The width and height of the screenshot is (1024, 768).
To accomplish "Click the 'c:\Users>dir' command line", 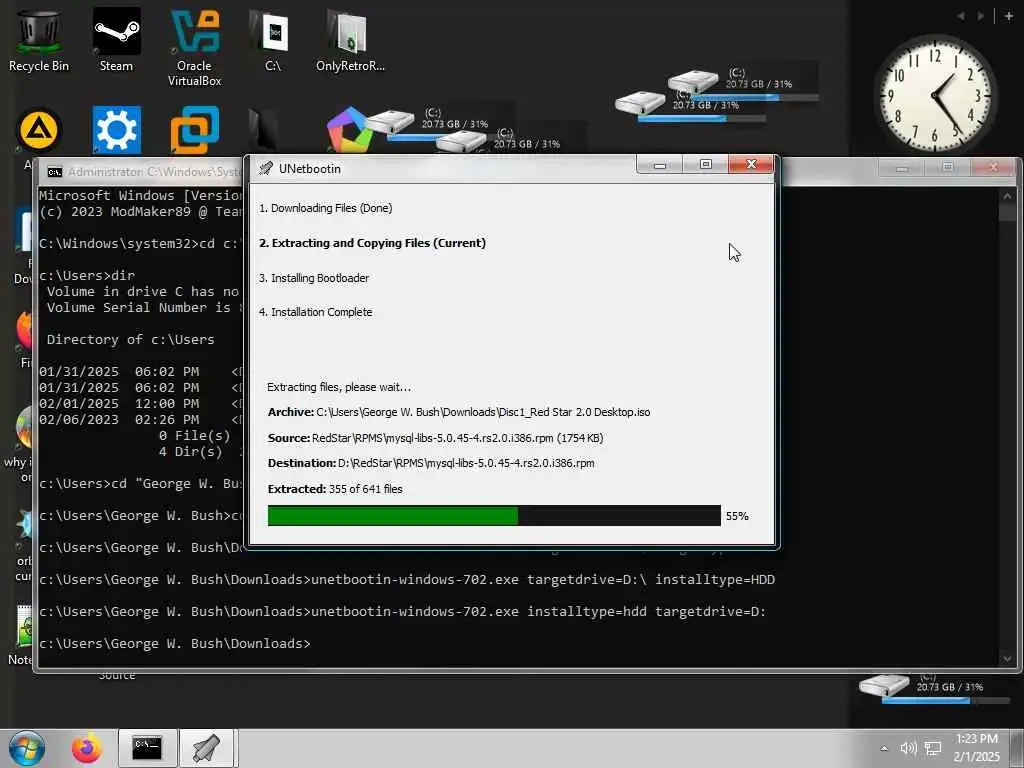I will [x=87, y=276].
